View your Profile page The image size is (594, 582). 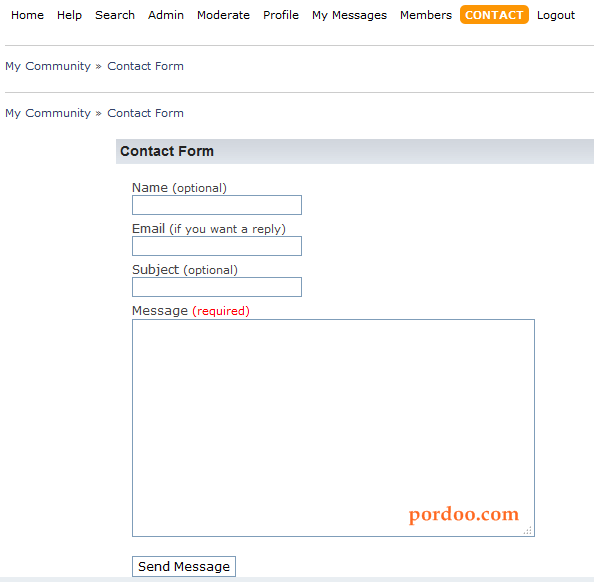[x=281, y=15]
